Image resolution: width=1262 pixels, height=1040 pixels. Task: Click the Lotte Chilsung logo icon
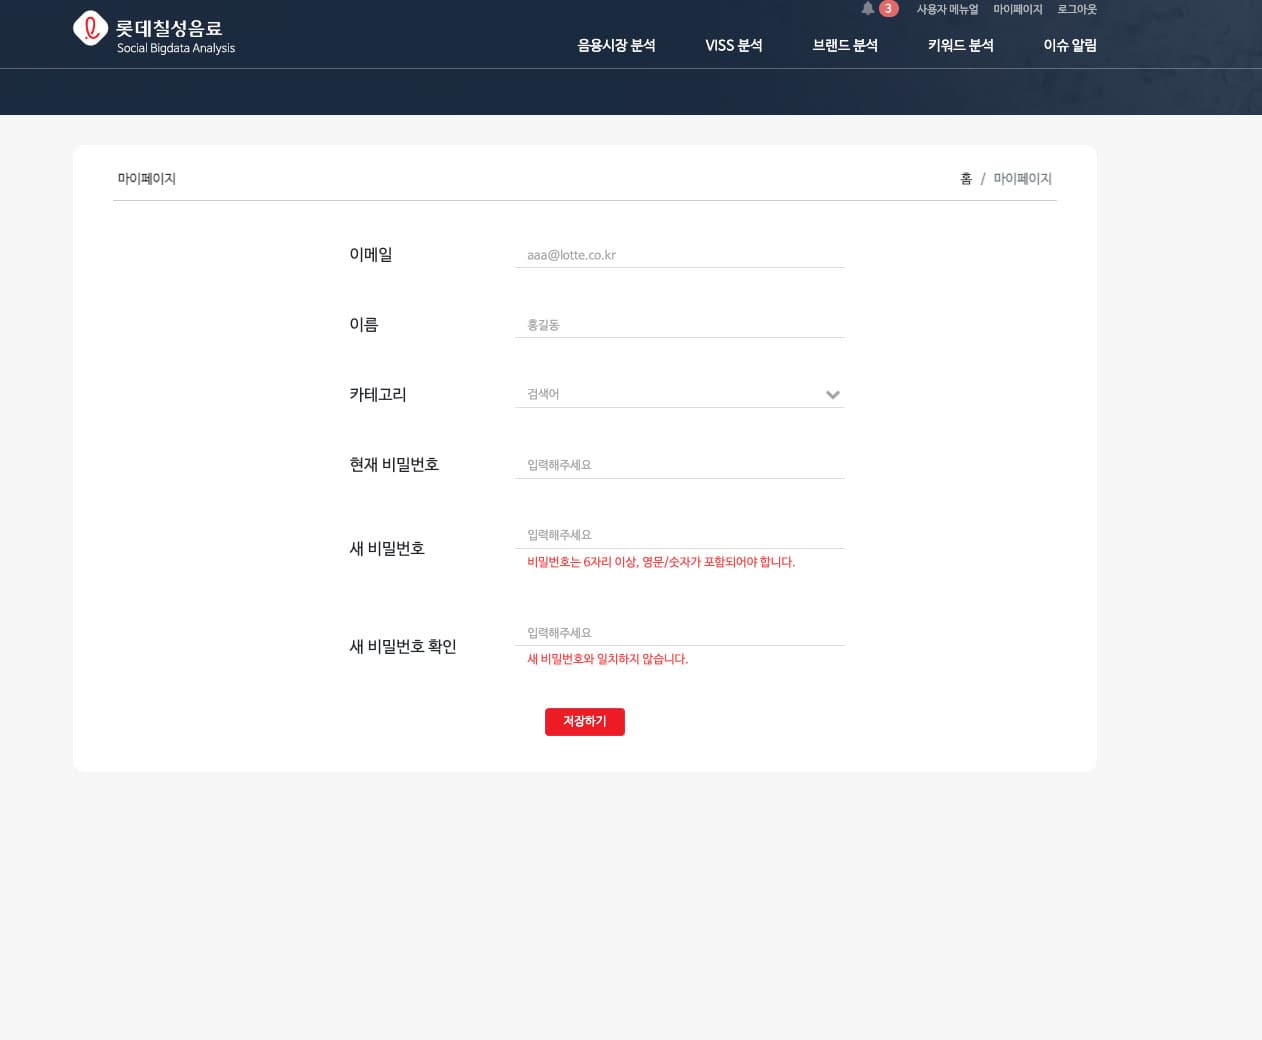tap(90, 29)
